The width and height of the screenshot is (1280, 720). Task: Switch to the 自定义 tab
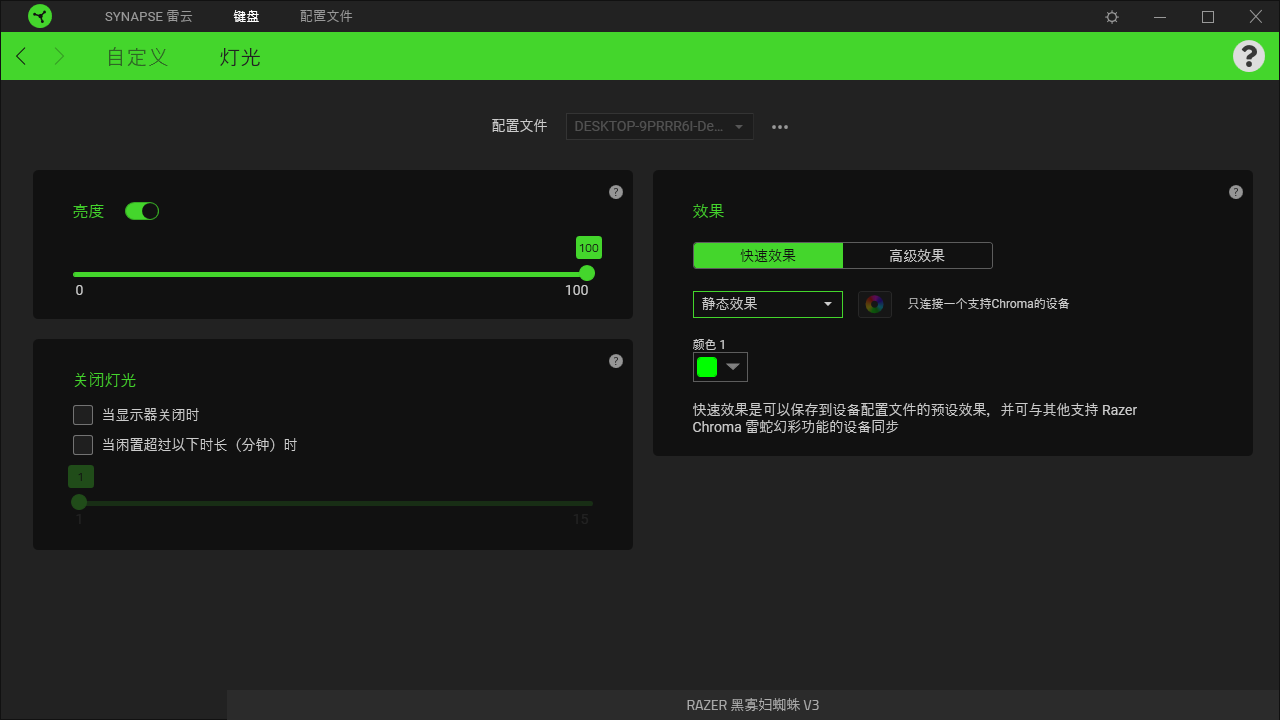point(137,57)
